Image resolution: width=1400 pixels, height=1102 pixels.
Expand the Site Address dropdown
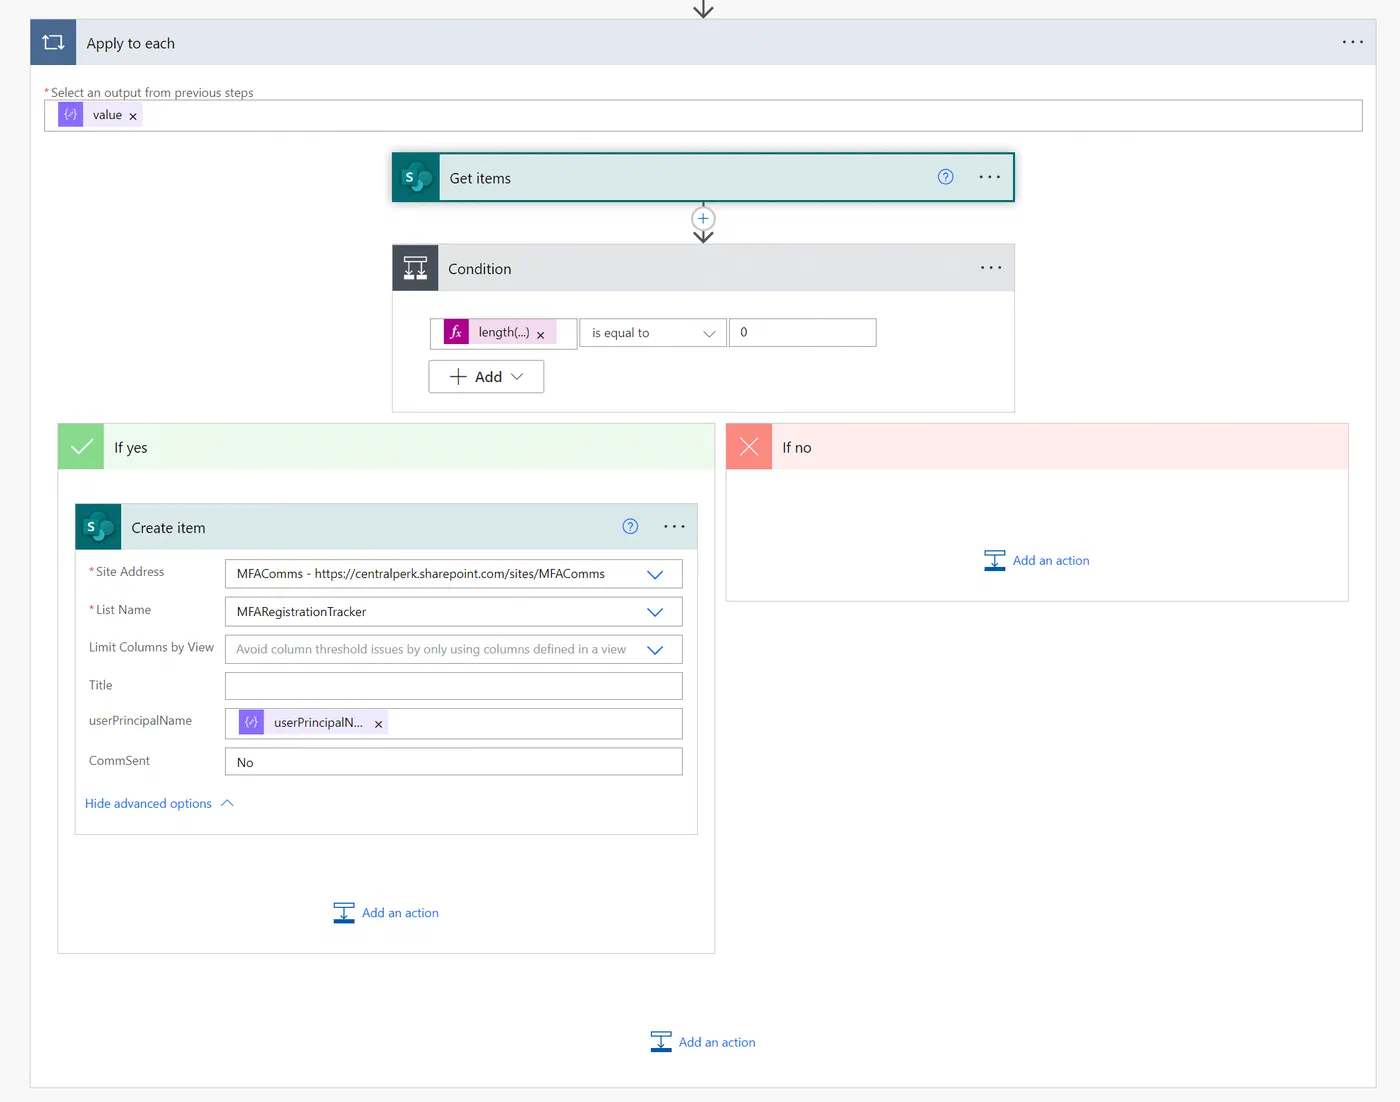point(655,574)
